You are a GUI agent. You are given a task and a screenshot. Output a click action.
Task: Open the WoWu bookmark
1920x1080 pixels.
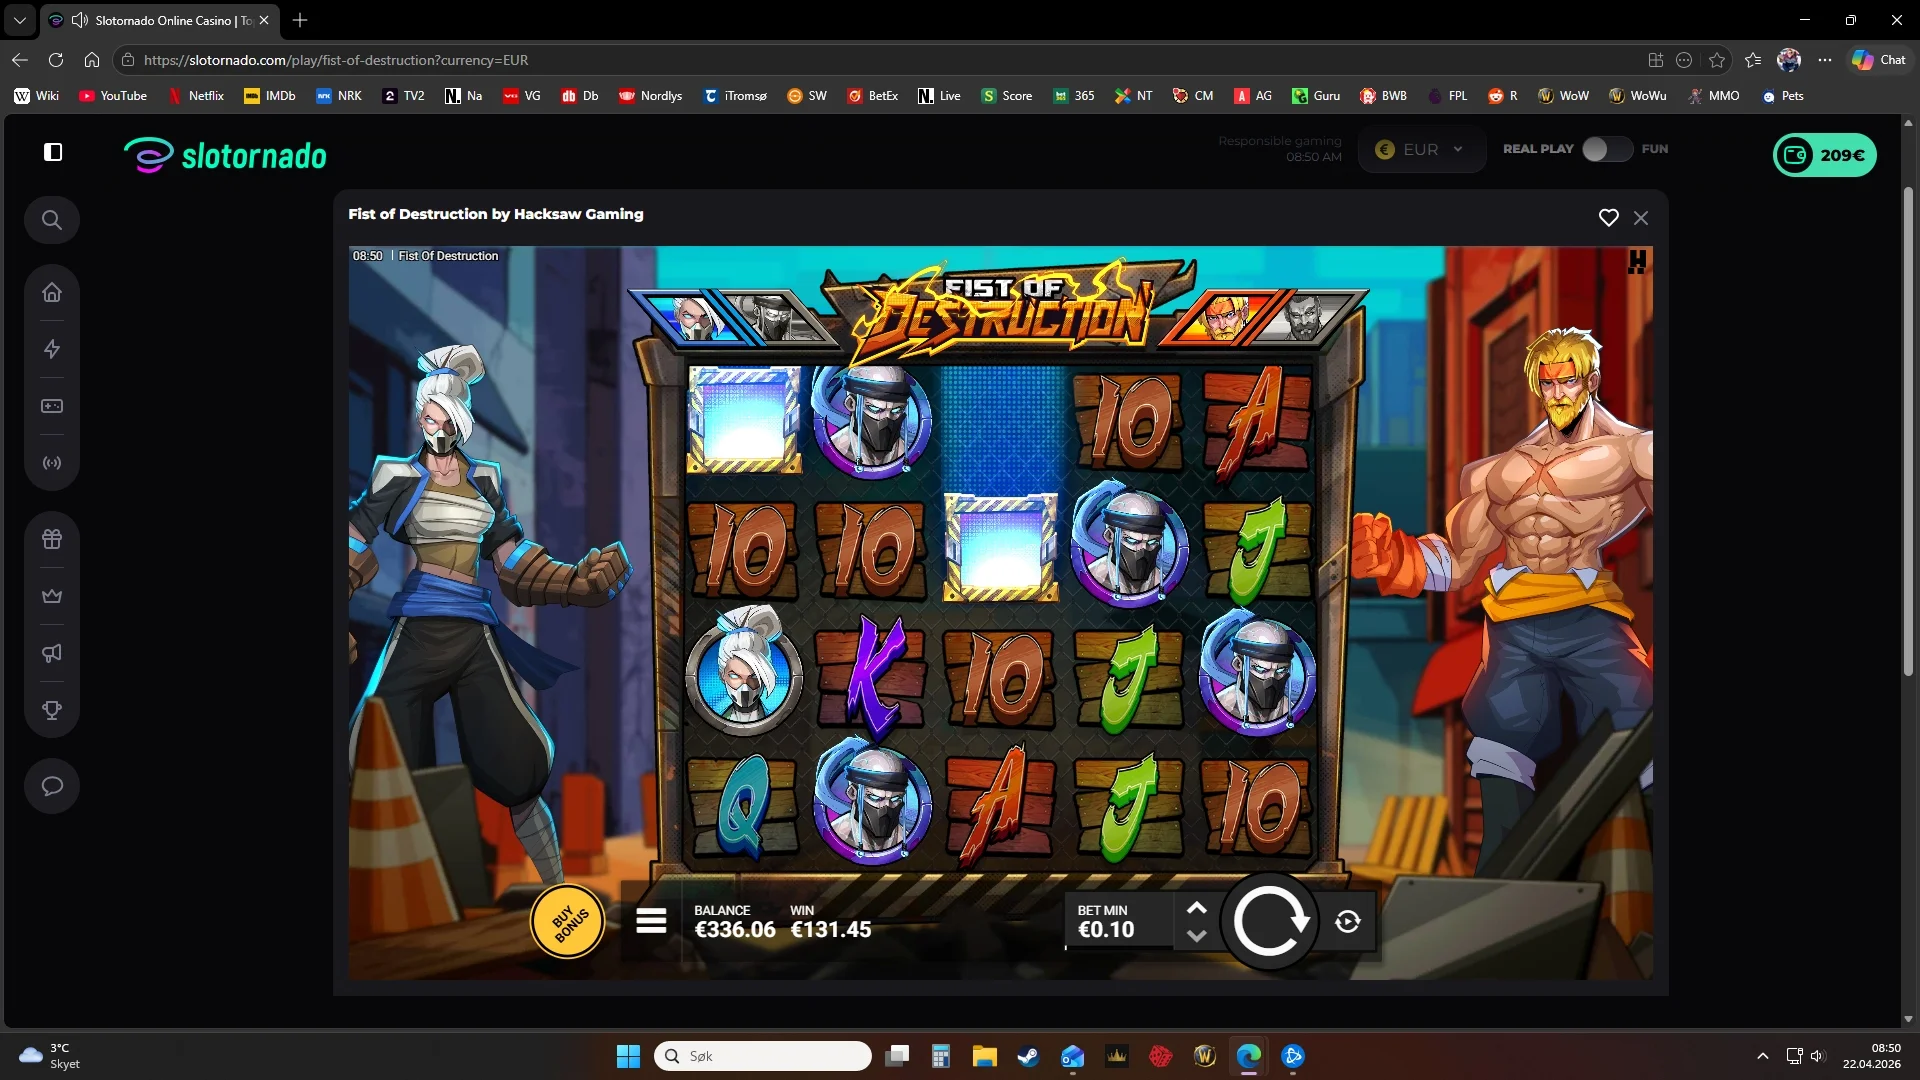point(1637,96)
